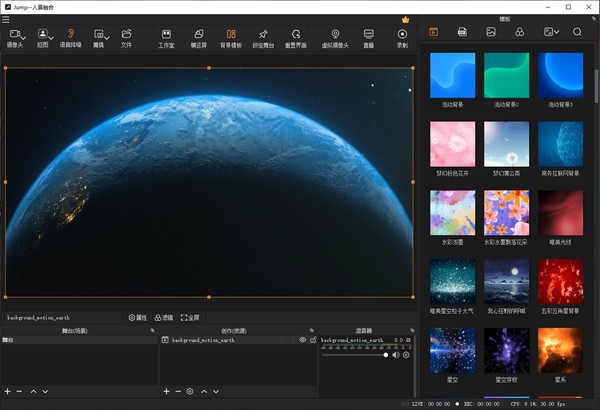Adjust the mixer volume slider
This screenshot has width=600, height=410.
[x=386, y=355]
